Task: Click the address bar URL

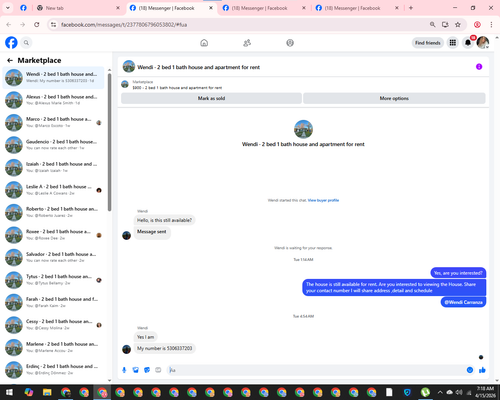Action: tap(124, 25)
